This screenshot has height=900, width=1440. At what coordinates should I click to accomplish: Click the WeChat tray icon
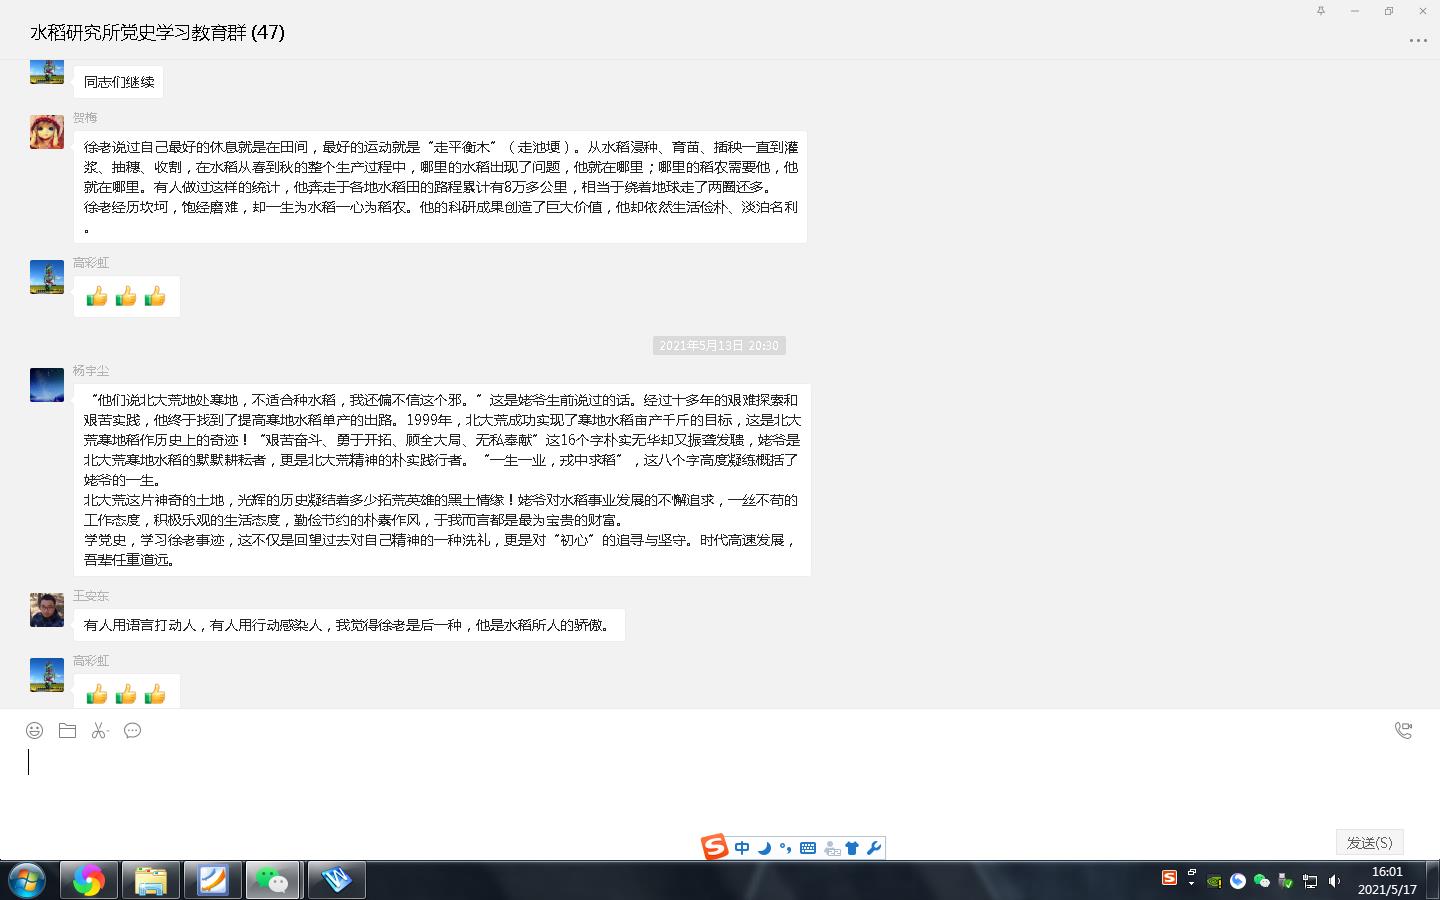[1262, 881]
